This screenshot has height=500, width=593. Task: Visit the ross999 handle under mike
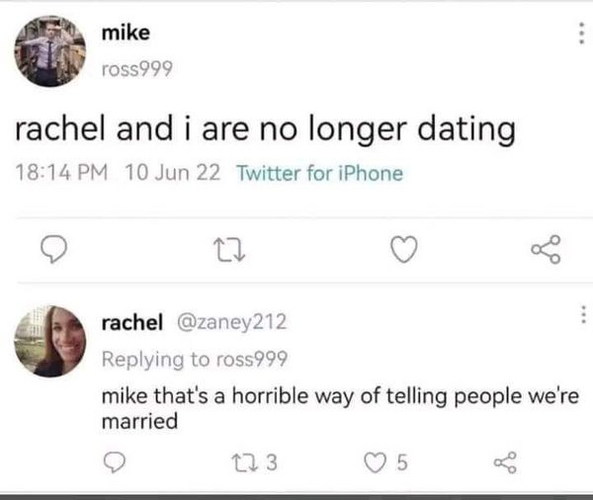137,69
